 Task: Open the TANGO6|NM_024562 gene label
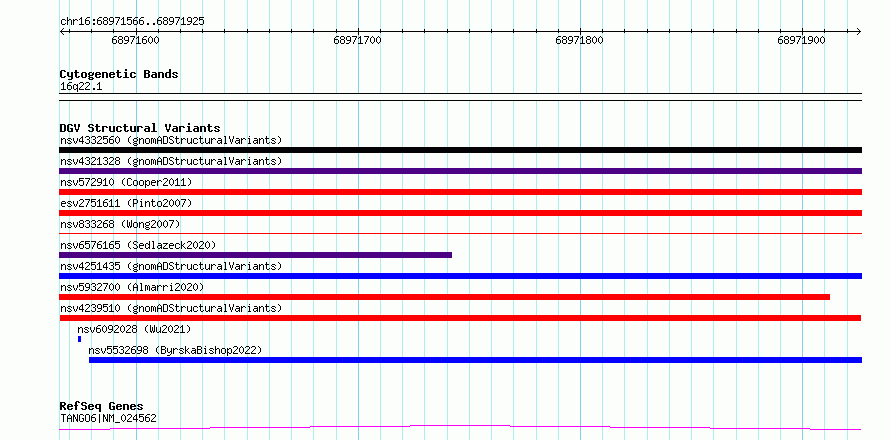(x=108, y=419)
